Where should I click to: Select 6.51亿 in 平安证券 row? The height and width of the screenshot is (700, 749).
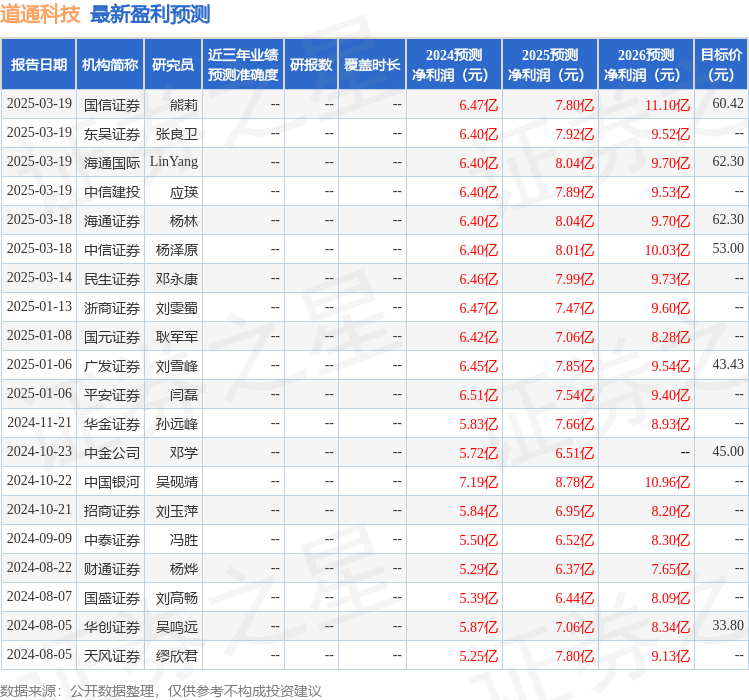pyautogui.click(x=479, y=395)
